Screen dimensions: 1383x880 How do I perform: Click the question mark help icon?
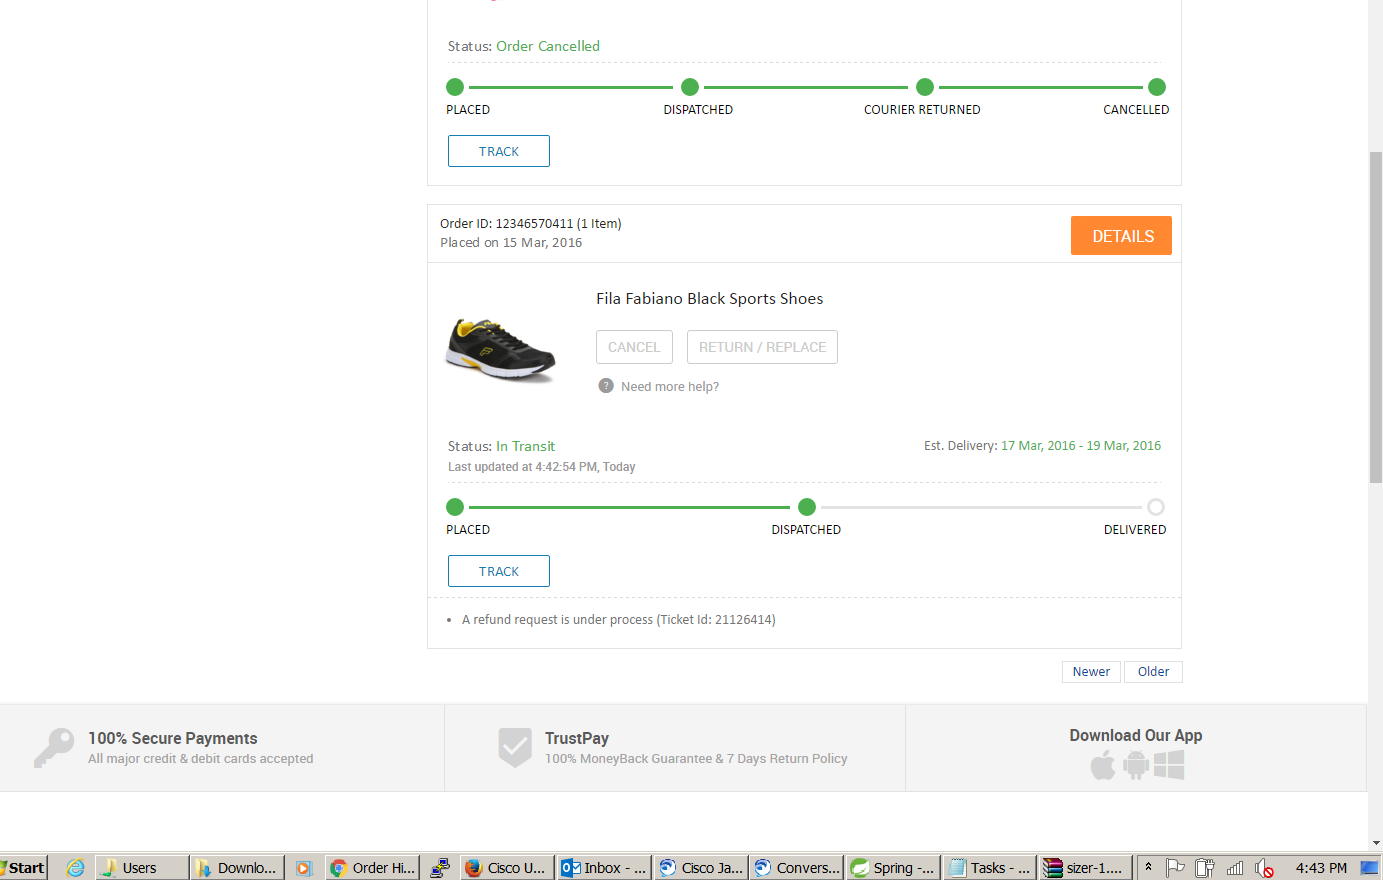click(x=606, y=386)
